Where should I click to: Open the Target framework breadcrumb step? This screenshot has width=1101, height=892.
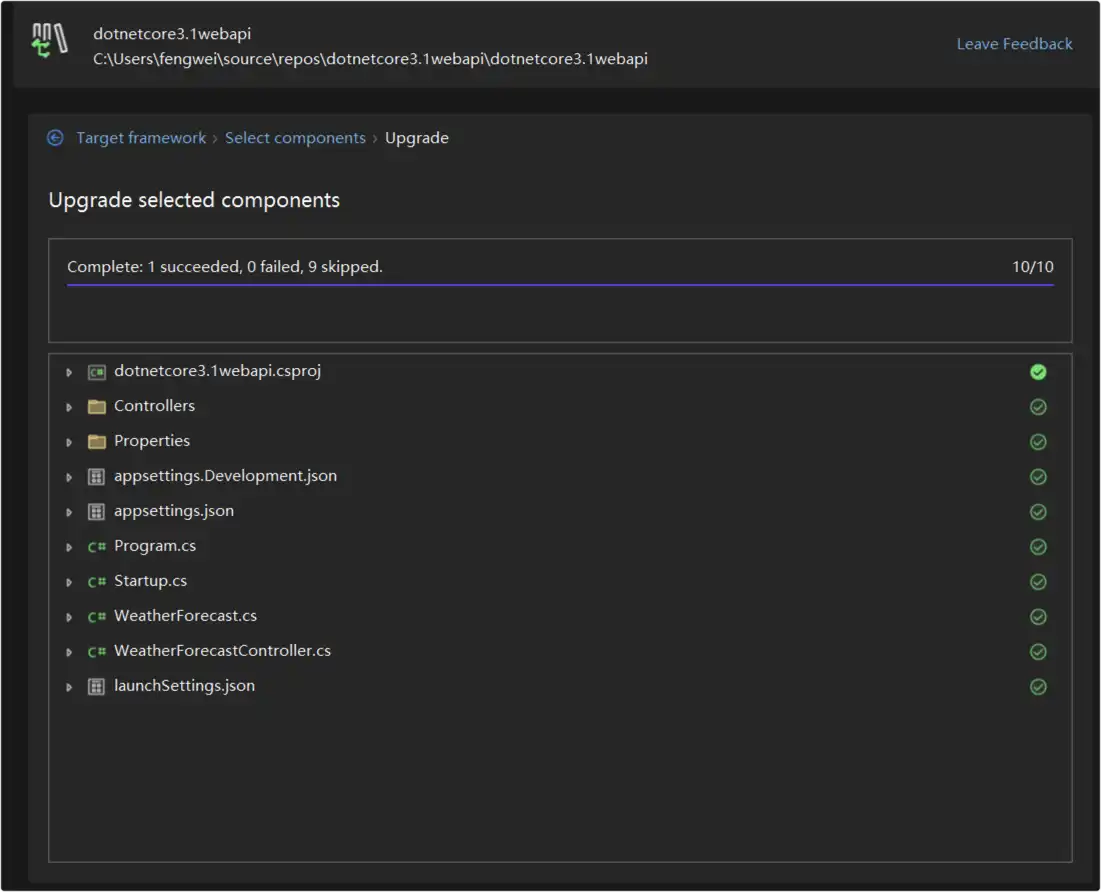141,137
